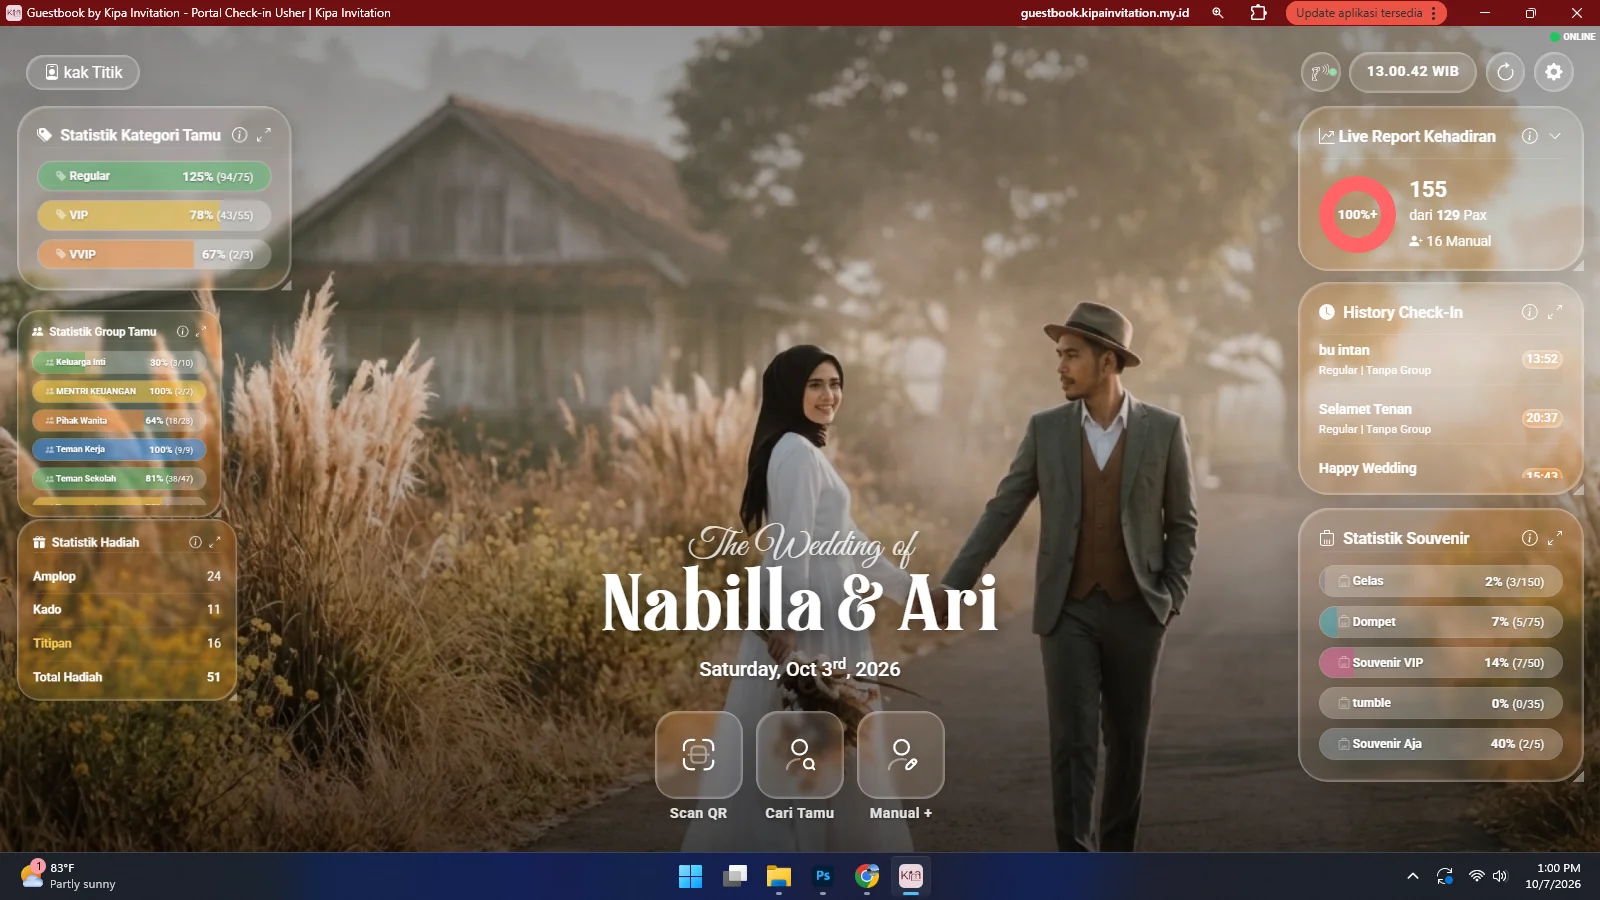Collapse the Live Report Kehadiran panel
This screenshot has width=1600, height=900.
click(x=1555, y=136)
